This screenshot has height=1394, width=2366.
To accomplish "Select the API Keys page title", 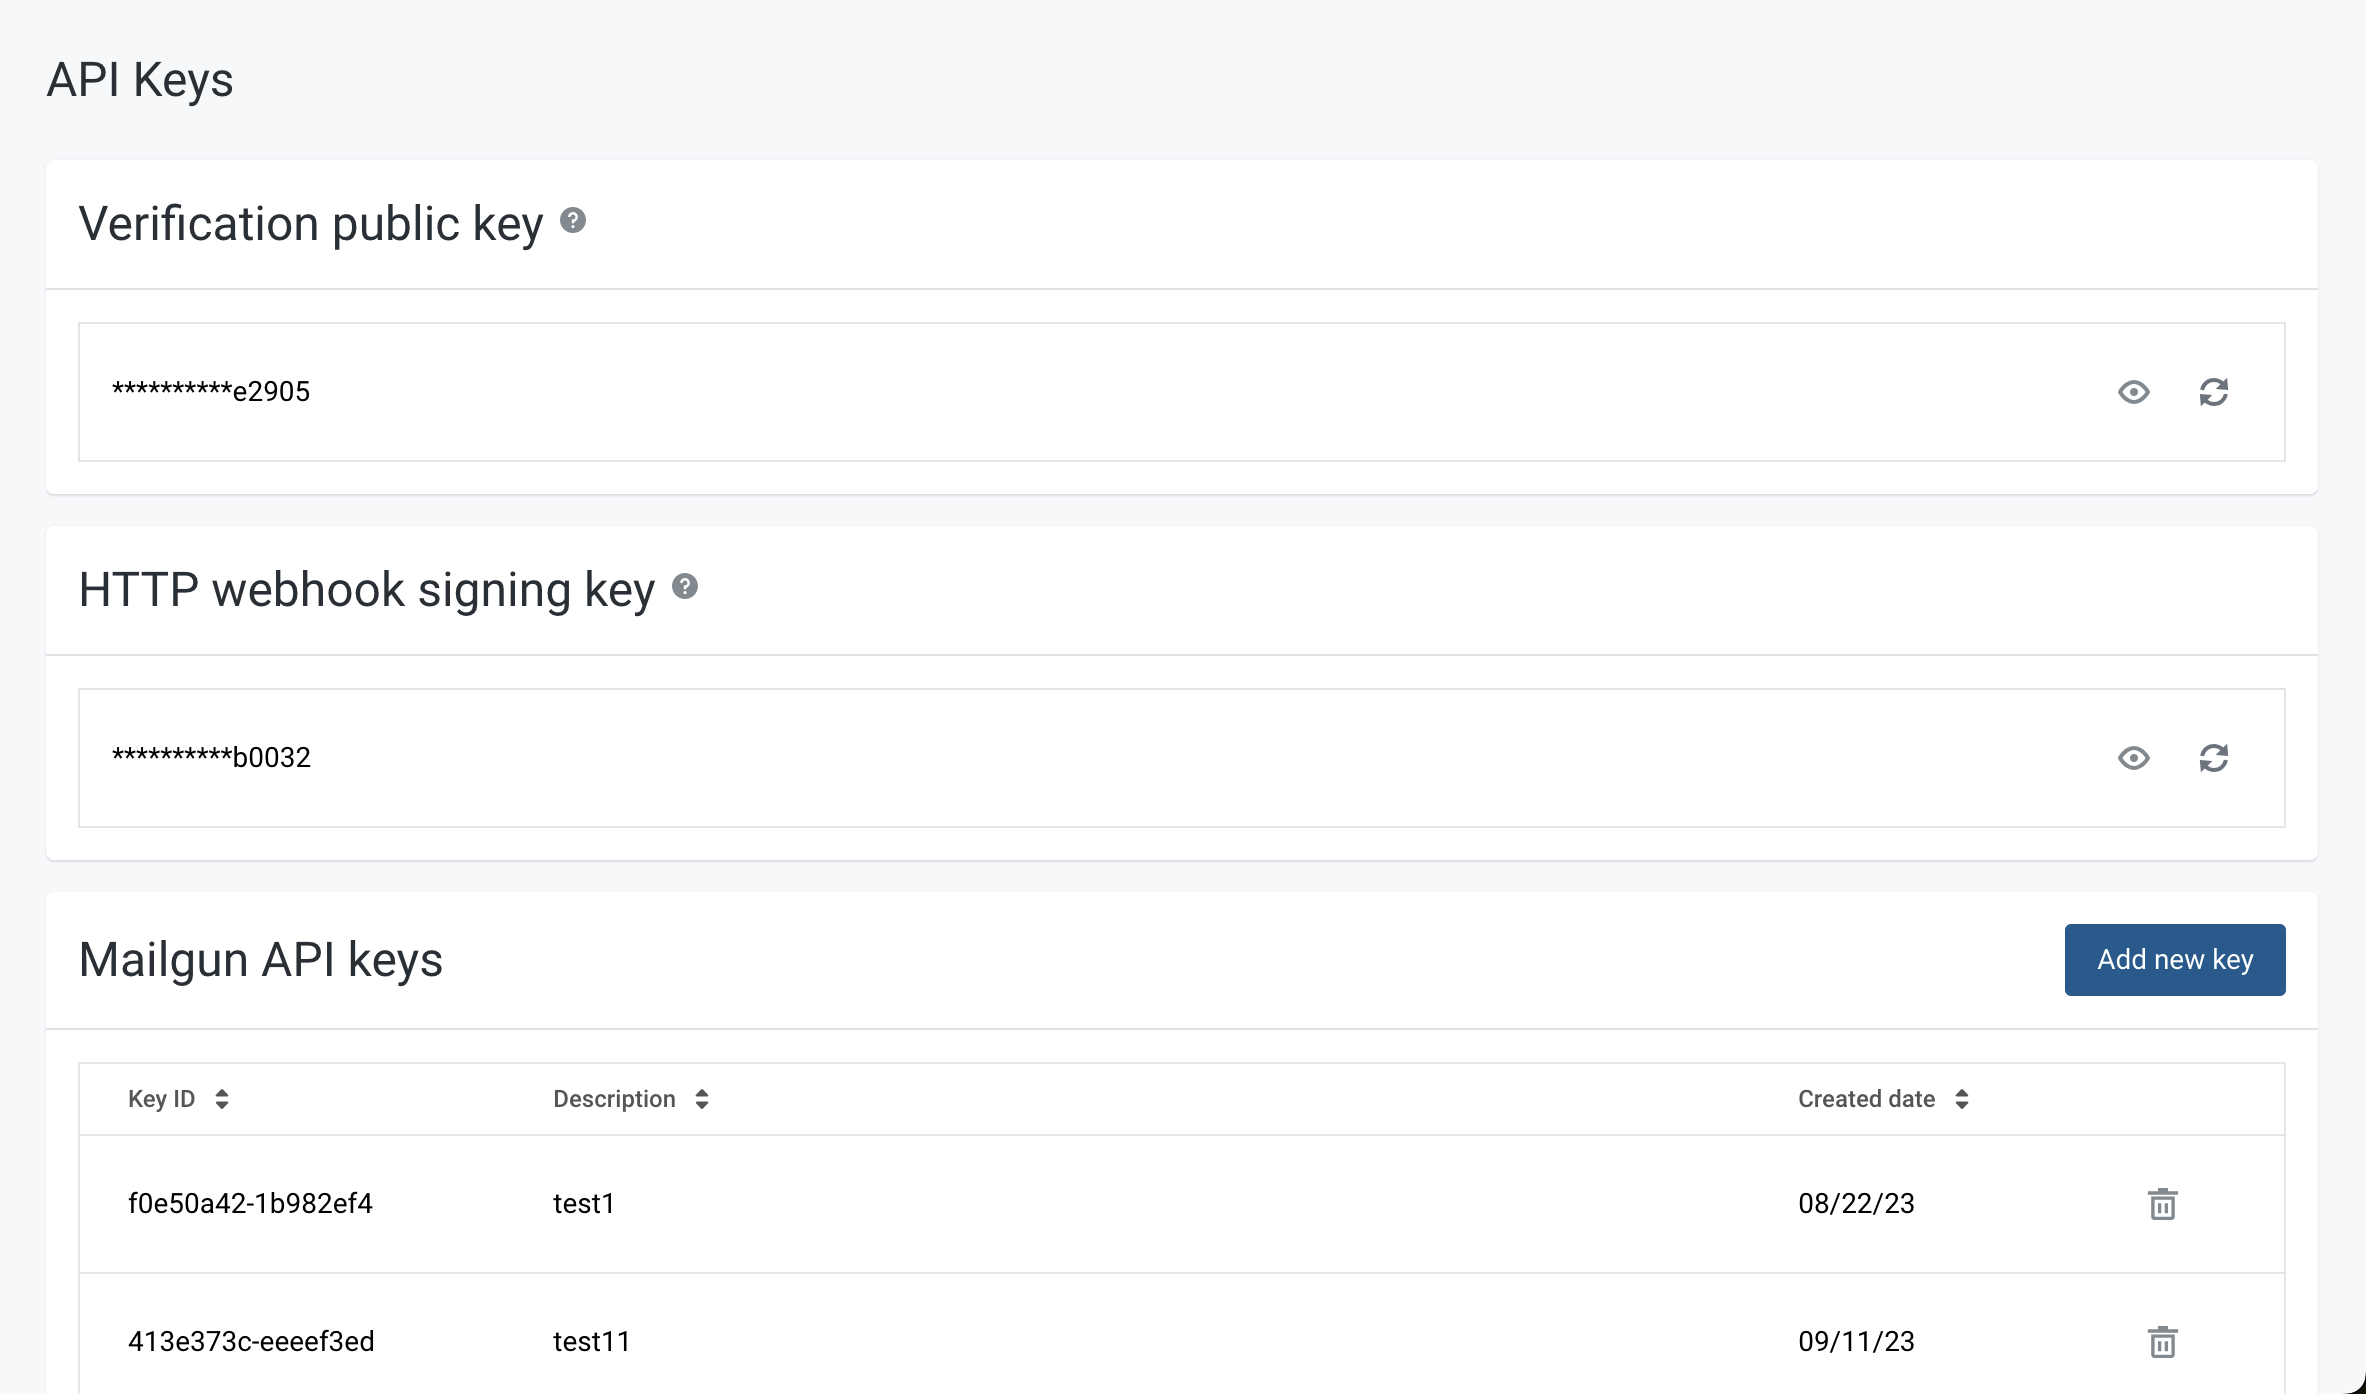I will click(140, 79).
